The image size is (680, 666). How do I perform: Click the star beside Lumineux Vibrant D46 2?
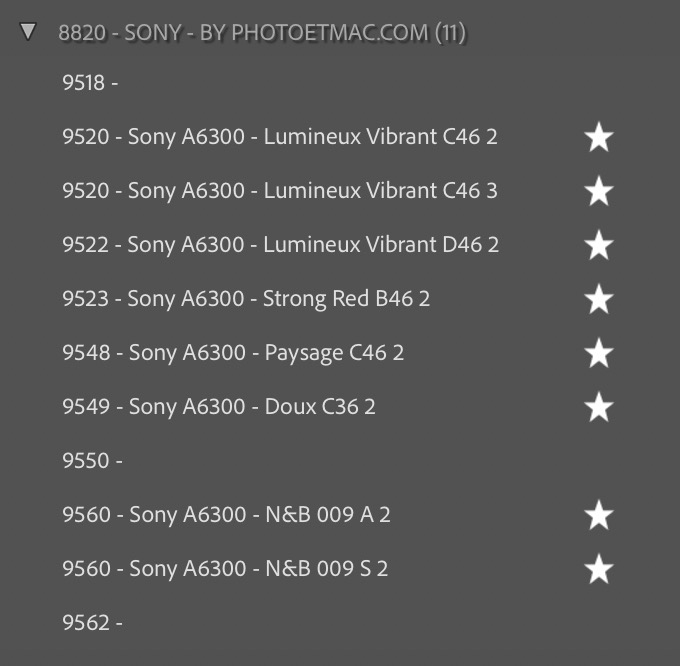(598, 245)
